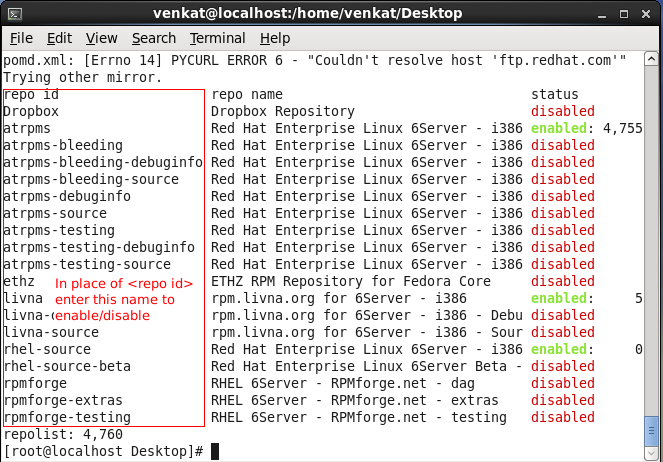The image size is (663, 462).
Task: Click the PYCURL ERROR 6 message line
Action: 315,60
